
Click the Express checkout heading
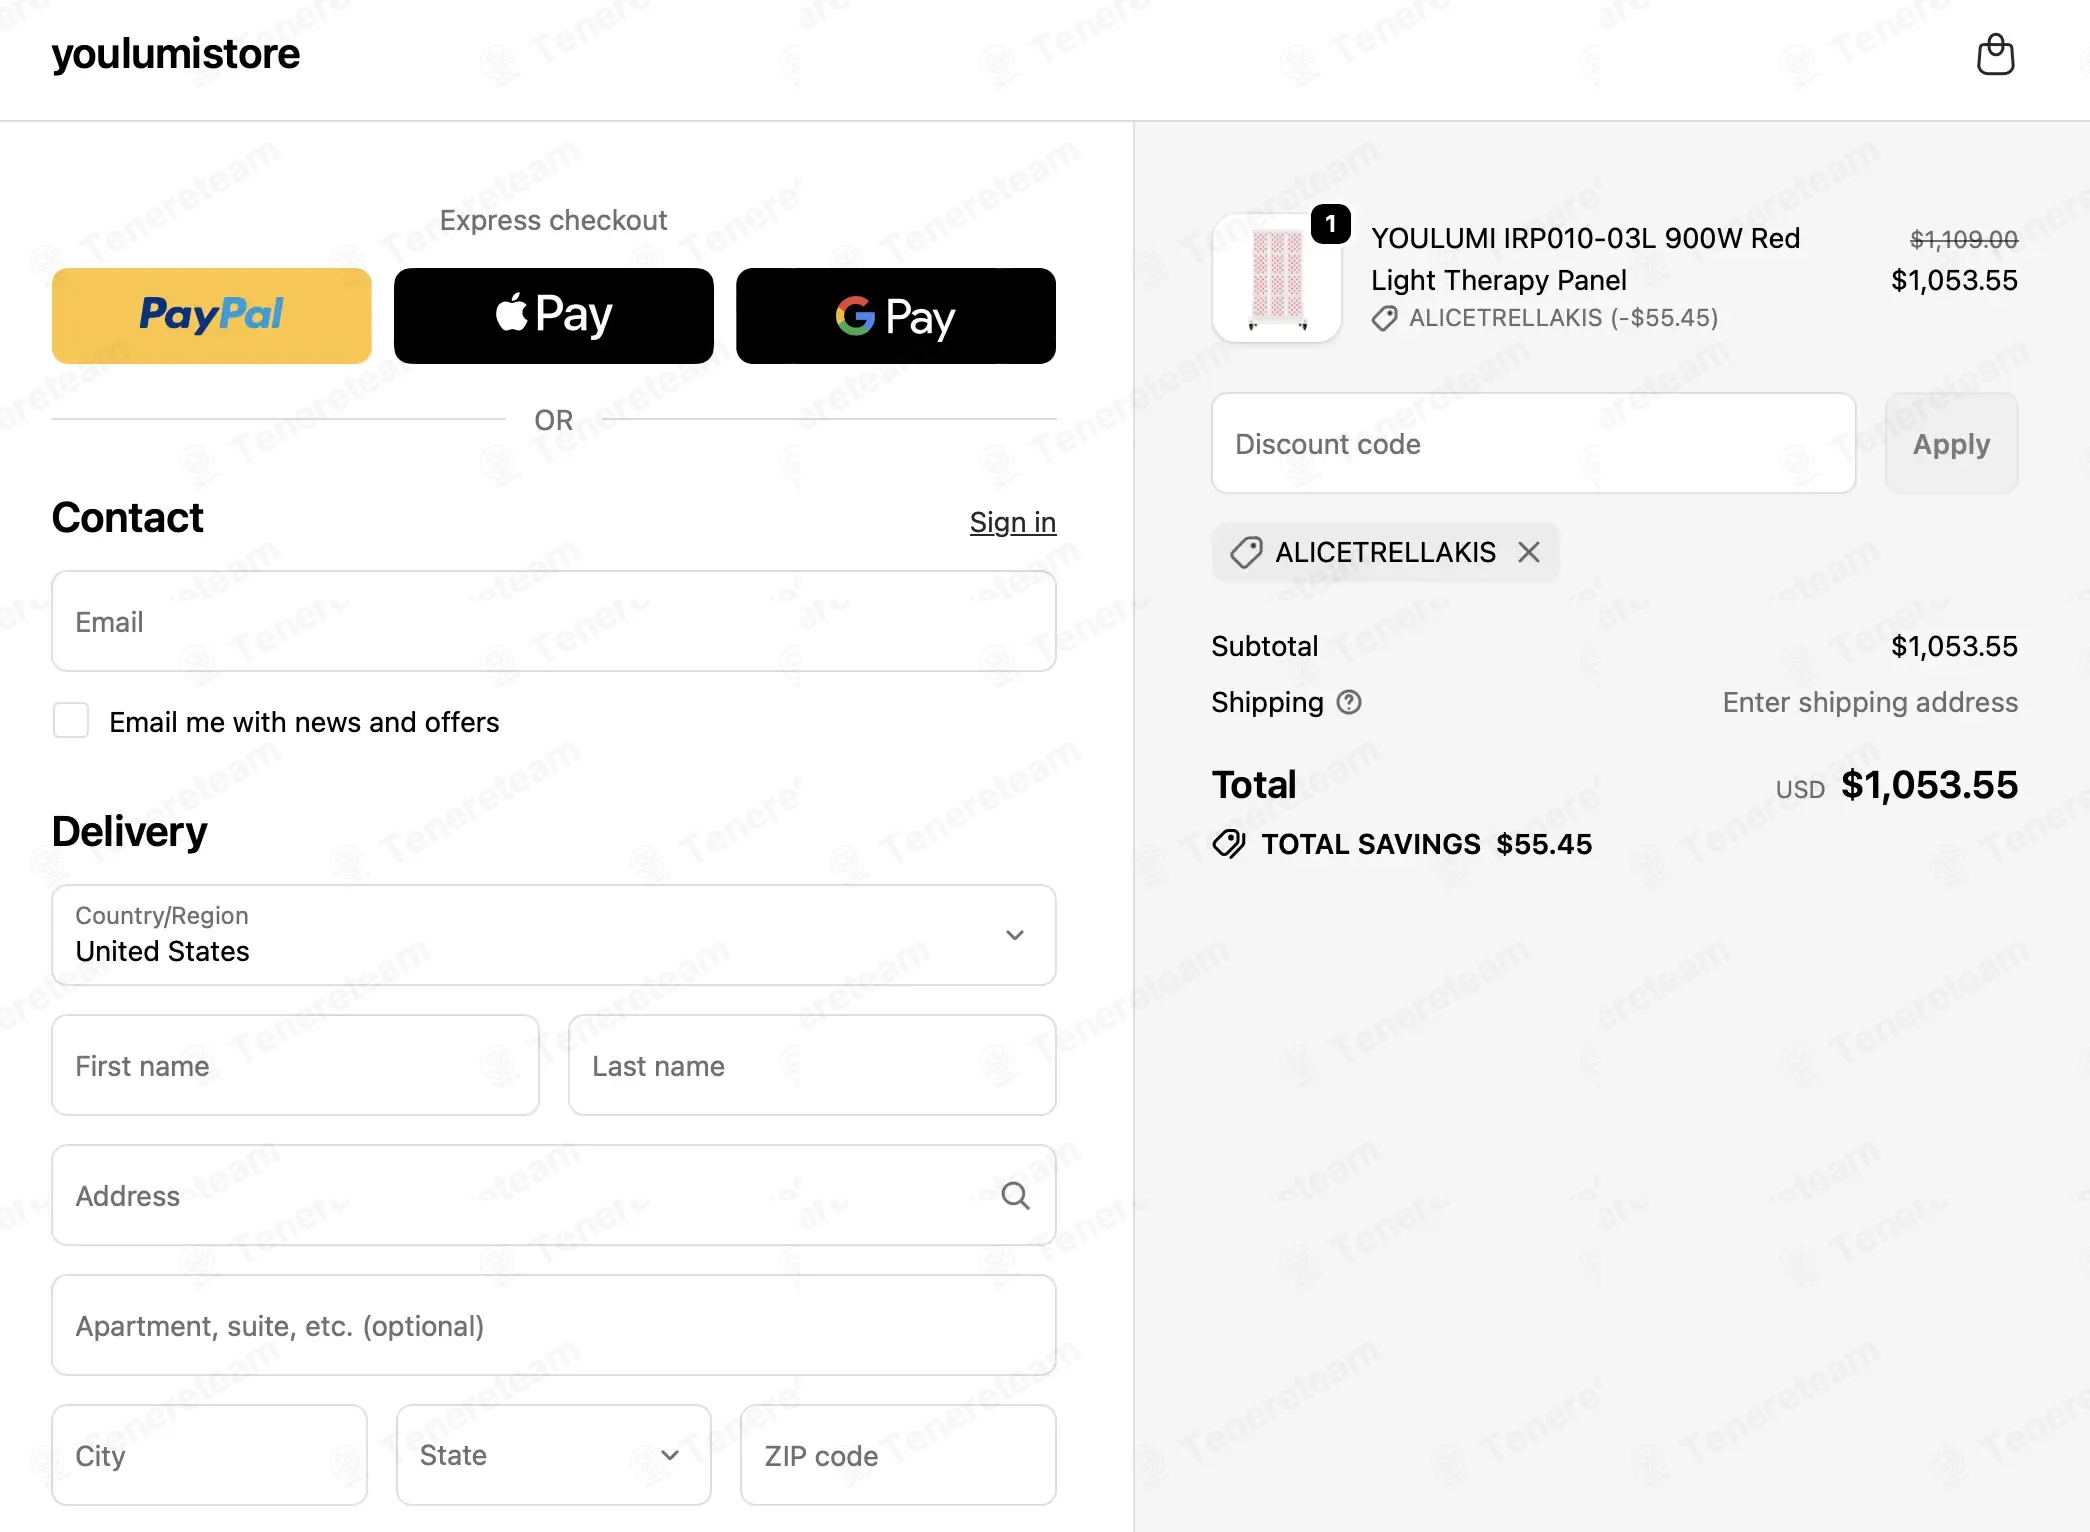(553, 220)
